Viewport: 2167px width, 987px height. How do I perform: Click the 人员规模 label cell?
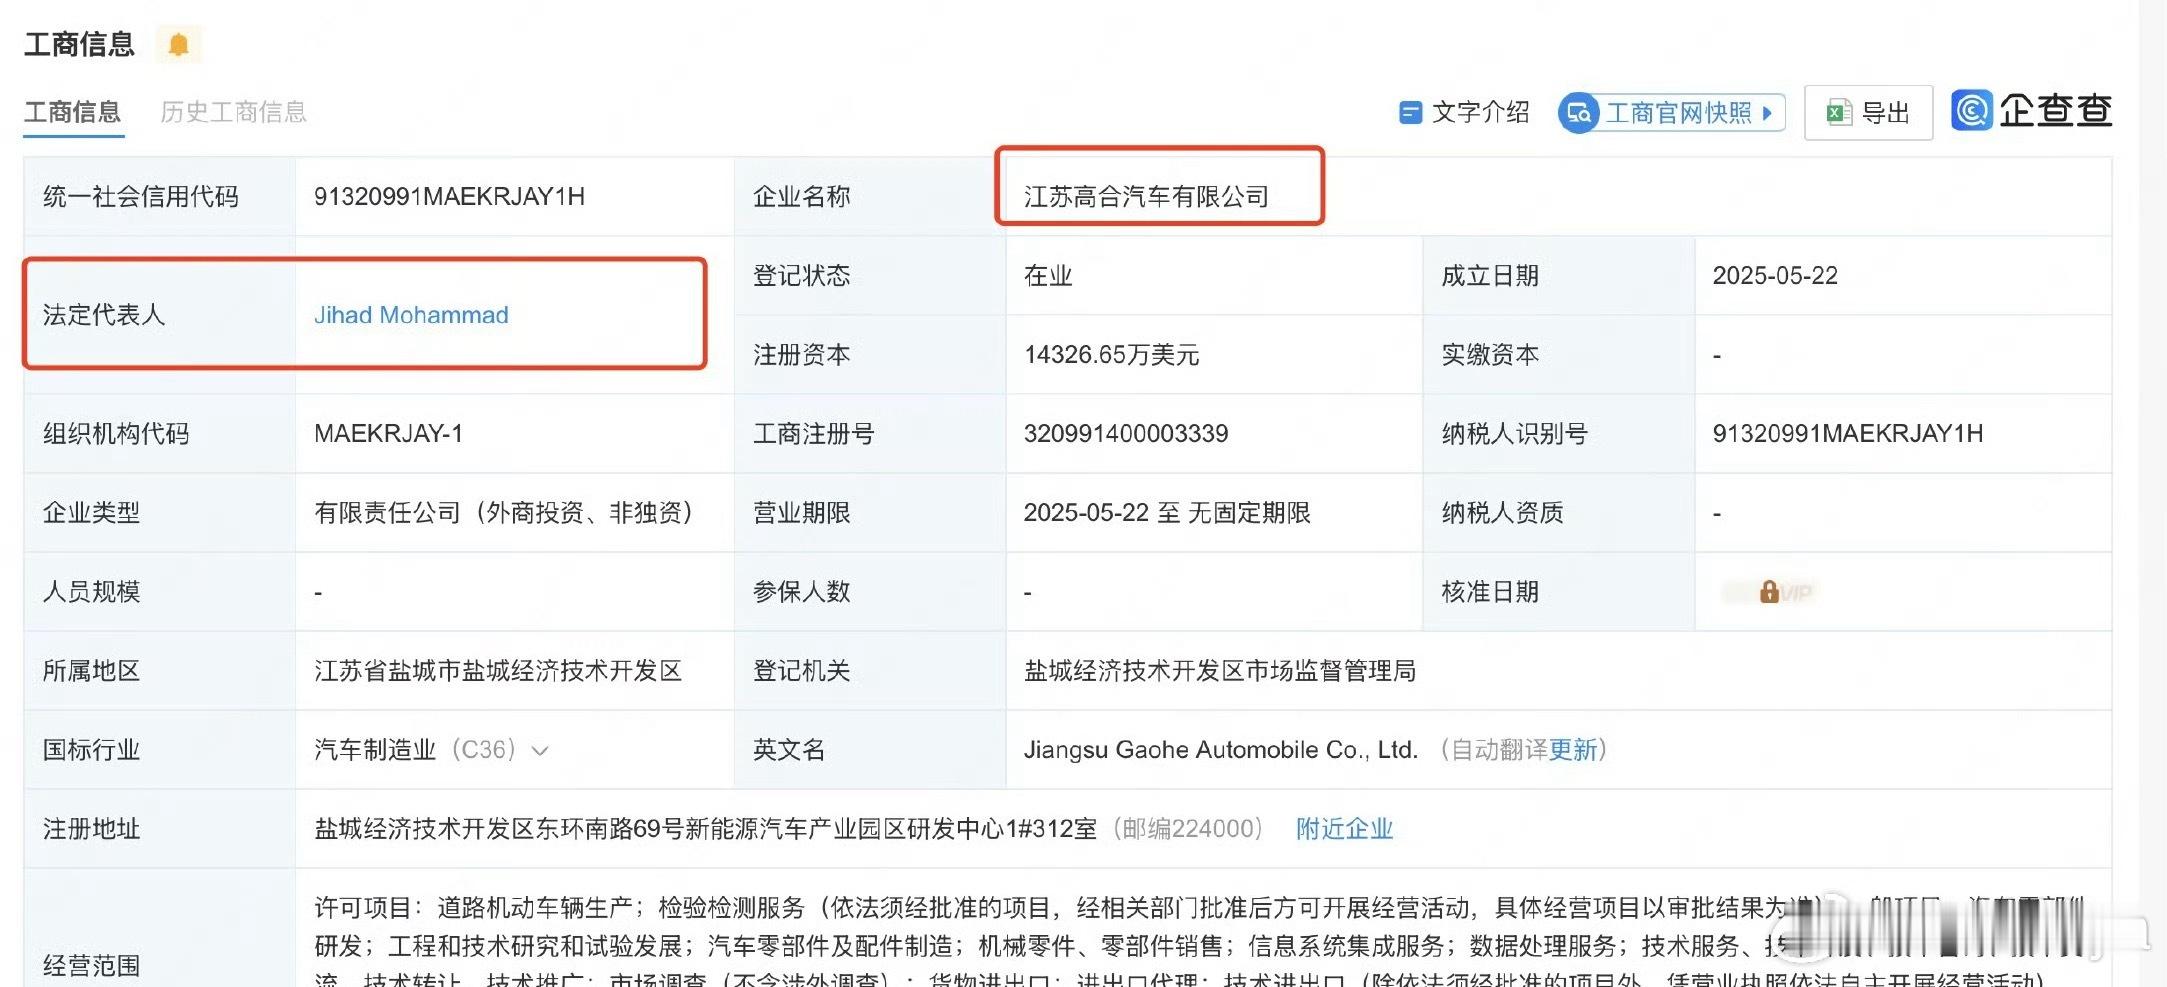coord(160,592)
